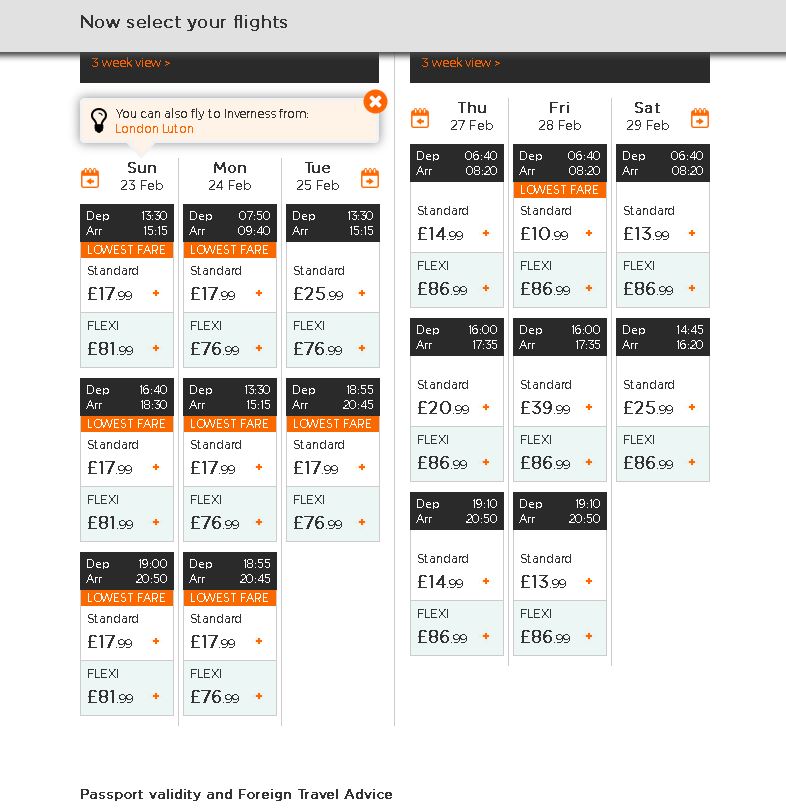Select Sun 23 Feb 13:30 departure header
This screenshot has height=808, width=786.
[127, 223]
